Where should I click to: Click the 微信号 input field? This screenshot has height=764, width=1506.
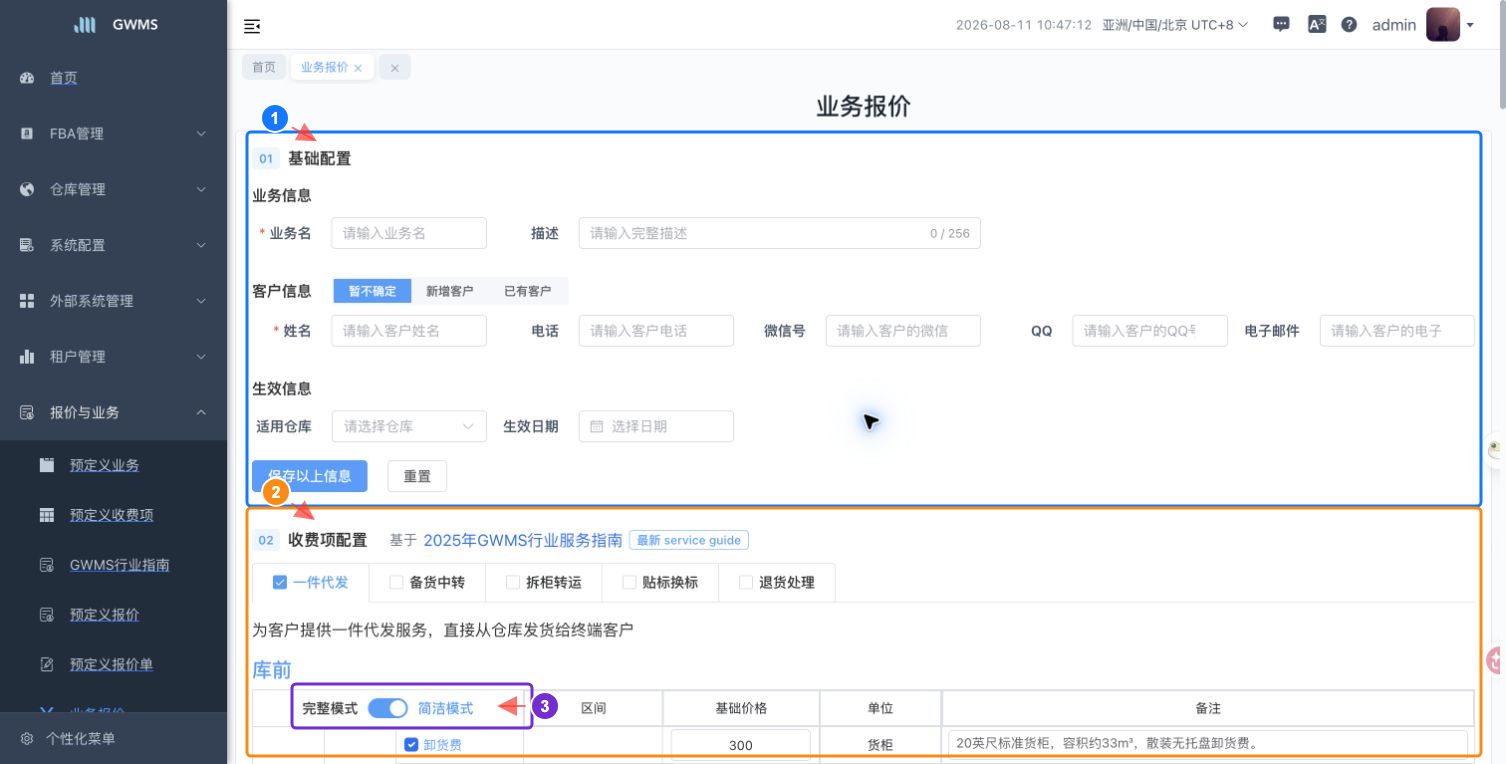pos(903,331)
